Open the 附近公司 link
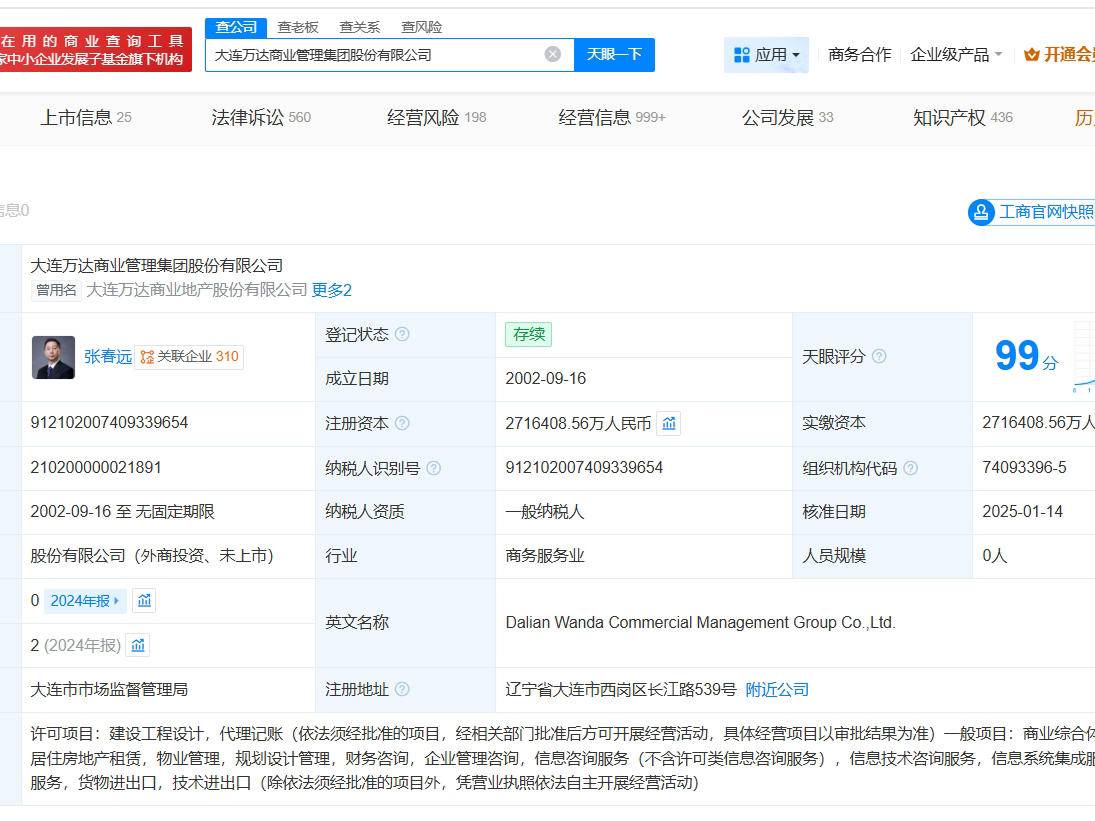The image size is (1095, 821). click(x=777, y=690)
